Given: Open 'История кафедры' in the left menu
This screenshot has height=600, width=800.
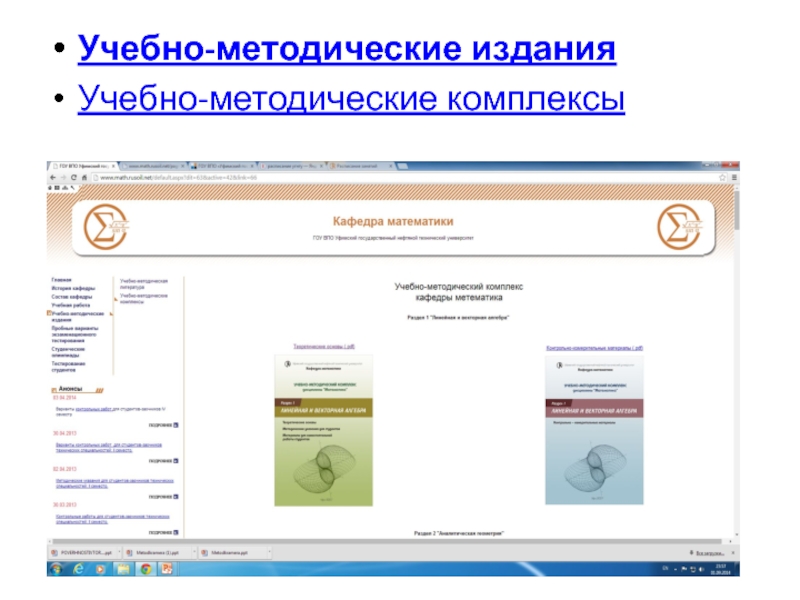Looking at the screenshot, I should (72, 289).
